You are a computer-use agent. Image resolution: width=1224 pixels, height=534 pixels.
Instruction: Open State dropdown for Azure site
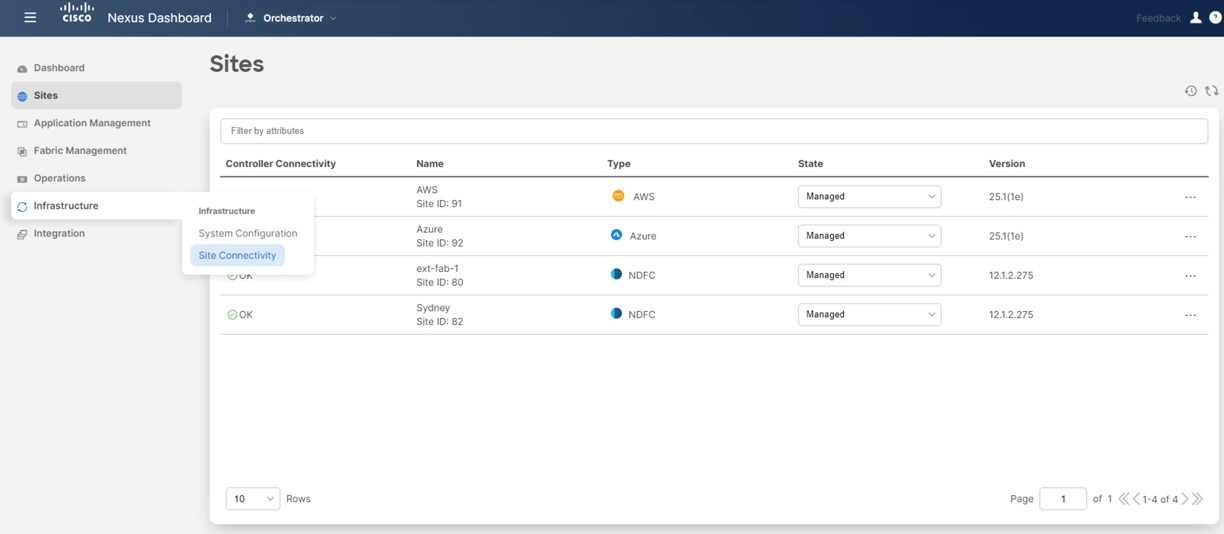click(869, 236)
